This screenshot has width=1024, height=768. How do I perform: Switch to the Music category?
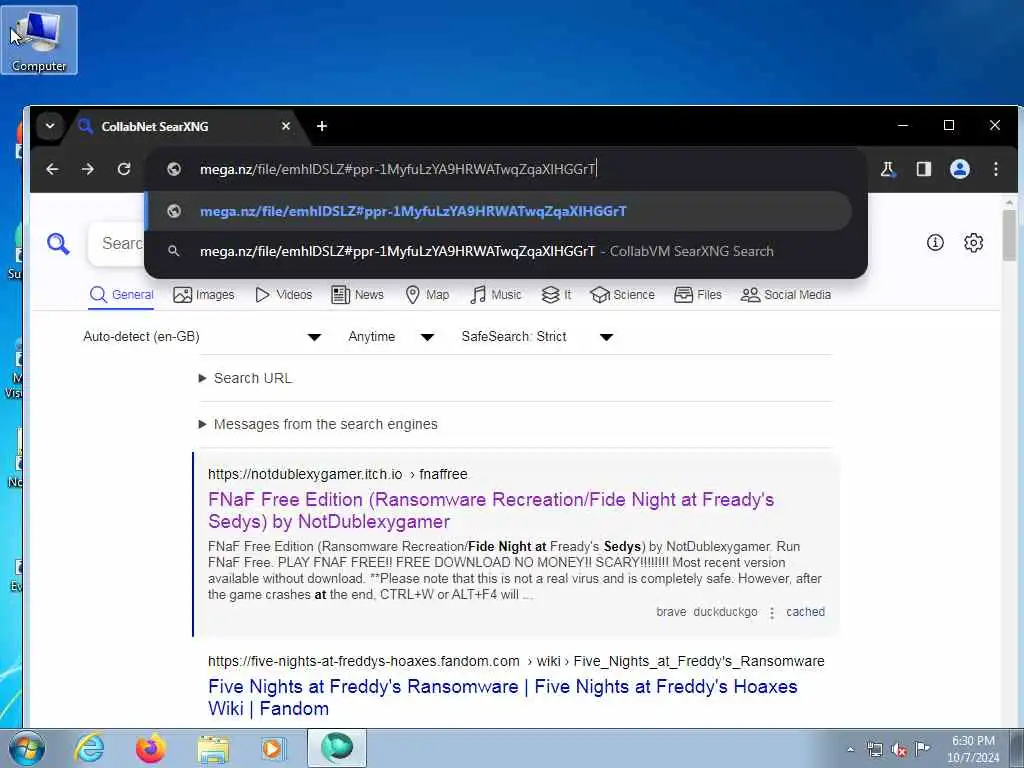(x=496, y=295)
